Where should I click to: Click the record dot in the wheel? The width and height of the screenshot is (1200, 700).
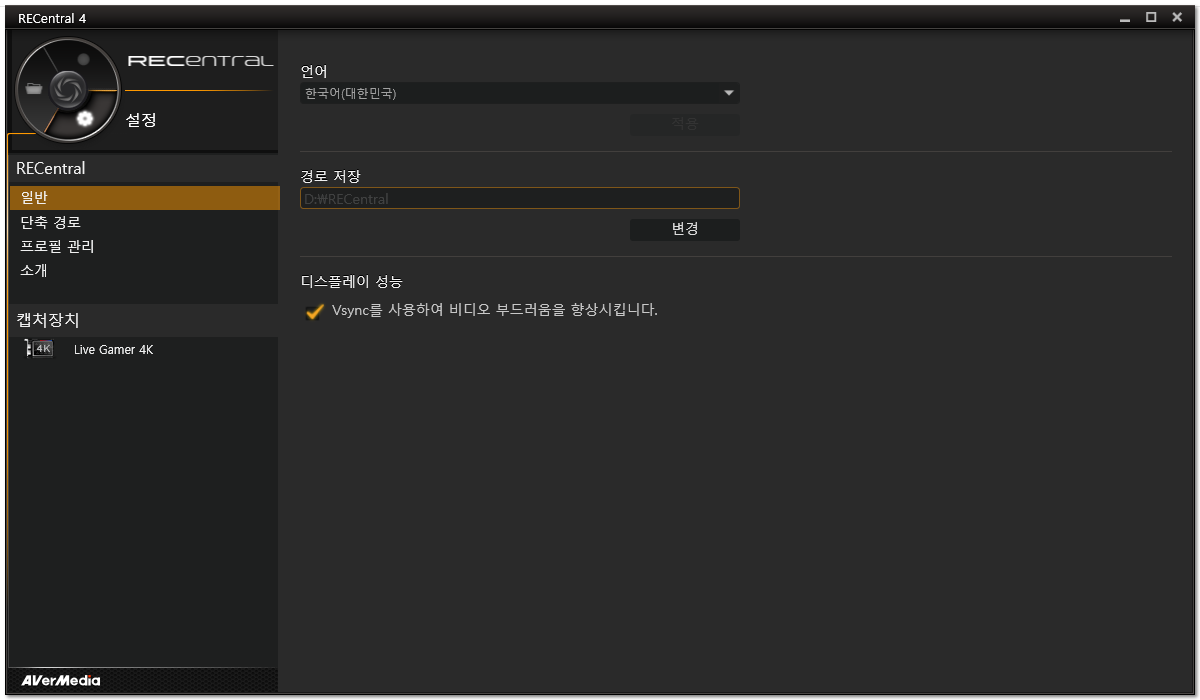point(84,59)
